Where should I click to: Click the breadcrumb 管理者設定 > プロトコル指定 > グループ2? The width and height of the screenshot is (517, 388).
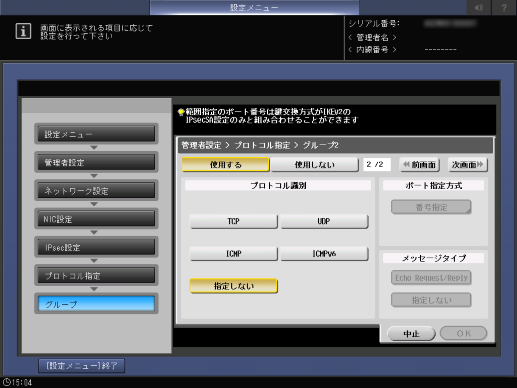[260, 145]
